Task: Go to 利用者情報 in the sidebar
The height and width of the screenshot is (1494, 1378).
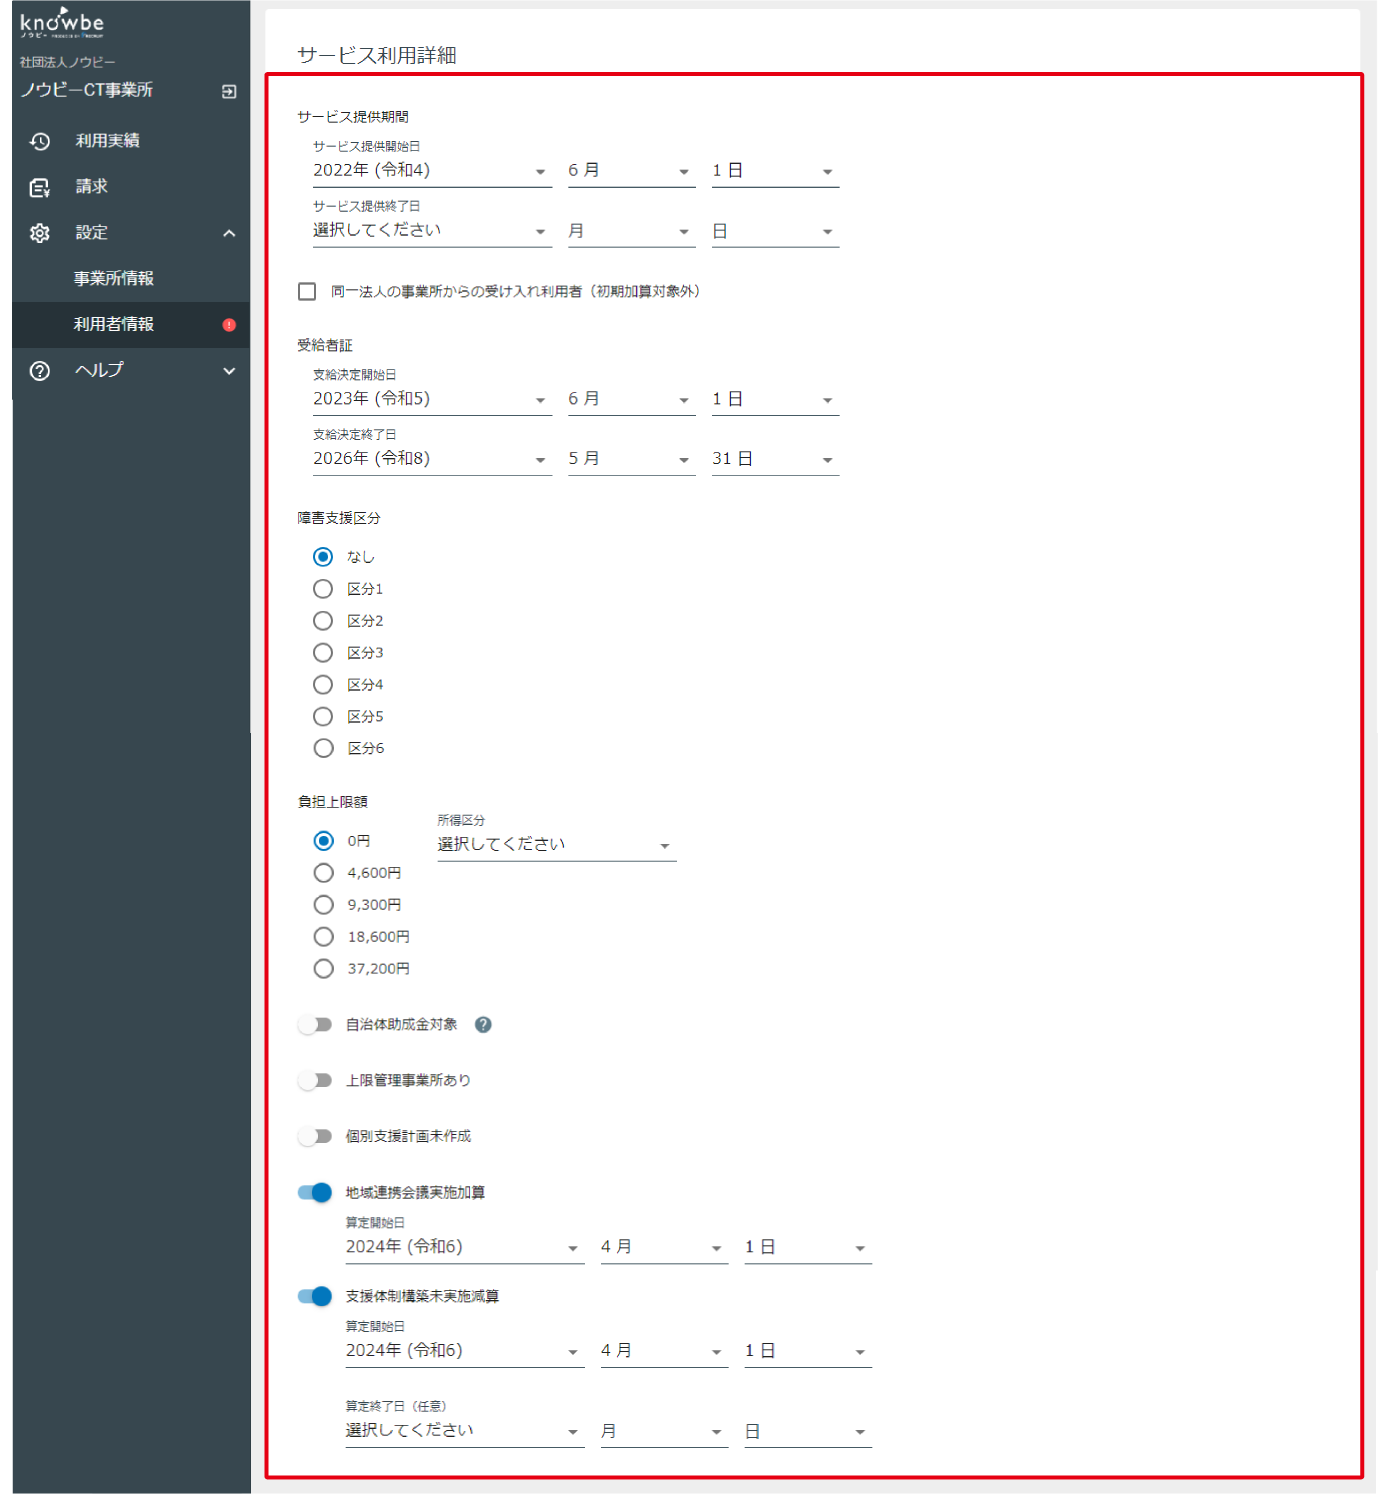Action: point(114,325)
